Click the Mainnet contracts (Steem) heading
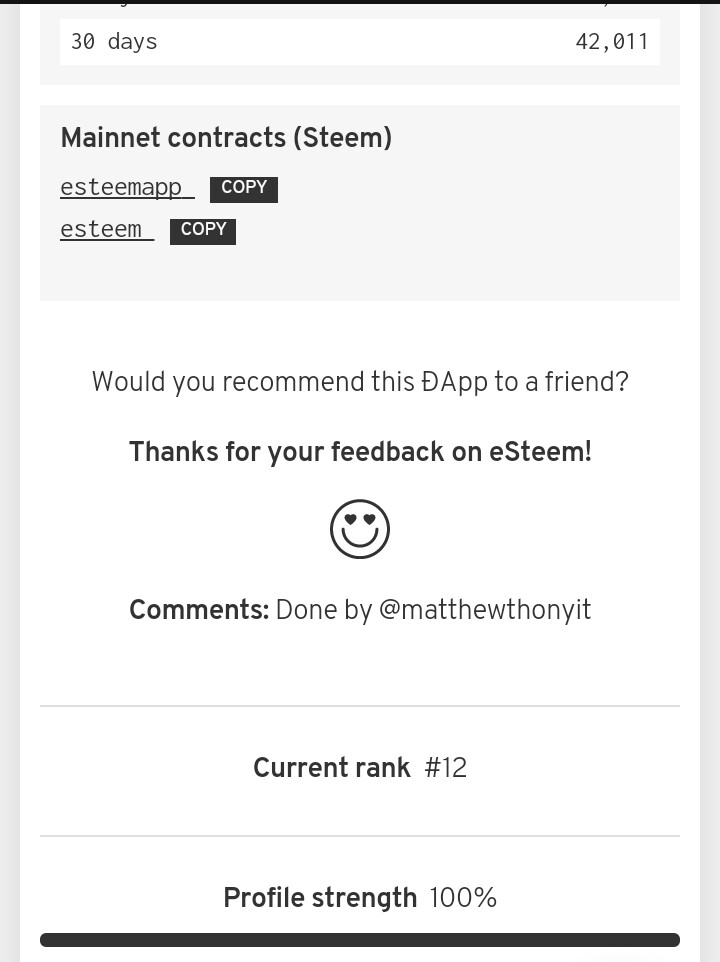This screenshot has width=720, height=962. [226, 137]
